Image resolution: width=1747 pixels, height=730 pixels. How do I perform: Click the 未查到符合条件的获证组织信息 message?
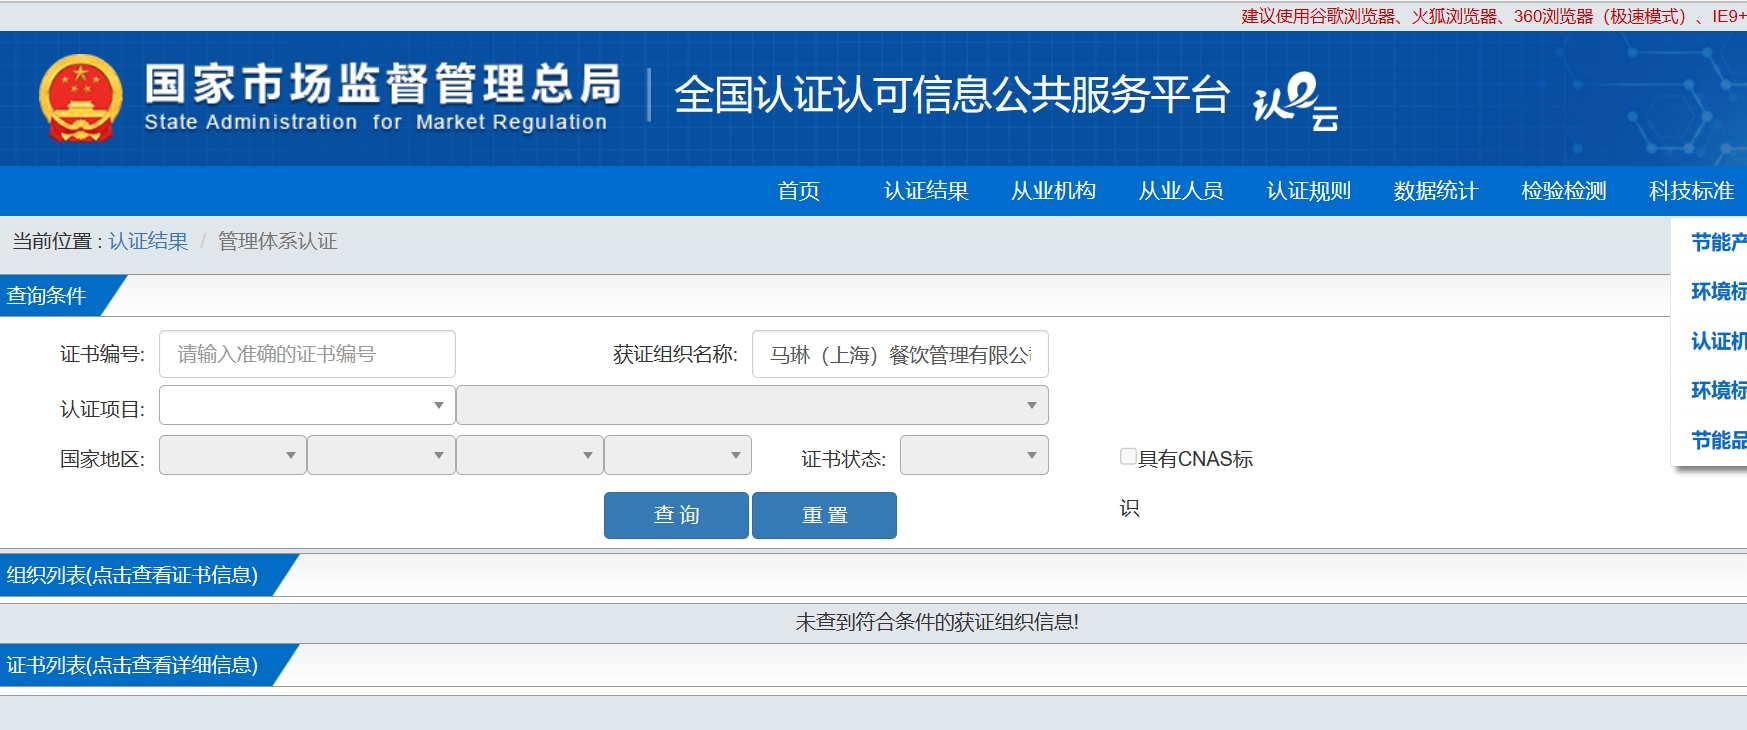[x=937, y=622]
